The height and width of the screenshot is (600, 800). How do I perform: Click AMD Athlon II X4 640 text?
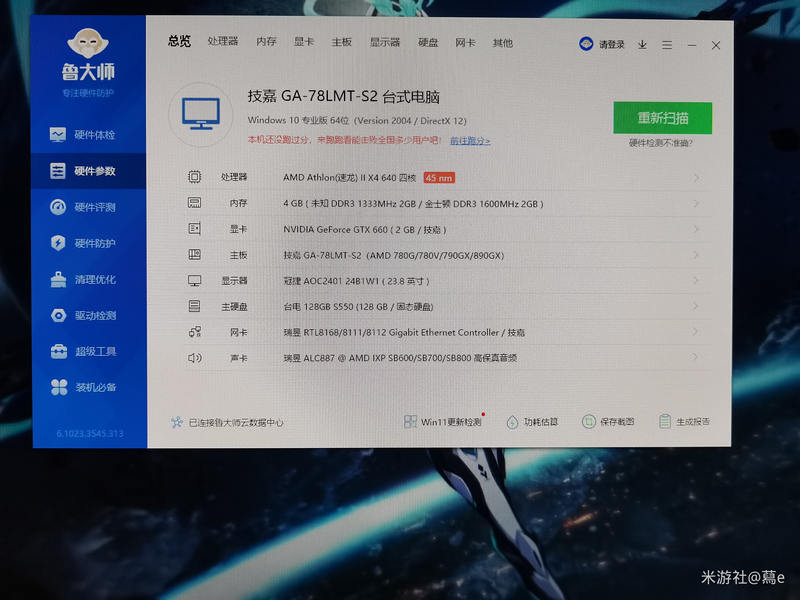pyautogui.click(x=349, y=178)
